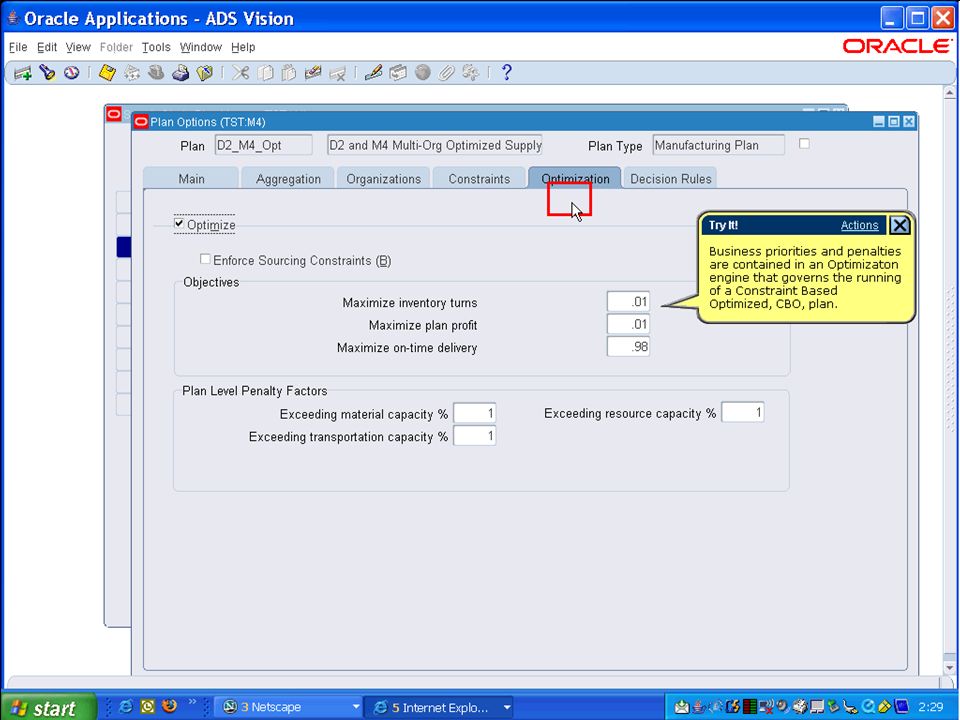Open the Edit menu

click(x=47, y=47)
